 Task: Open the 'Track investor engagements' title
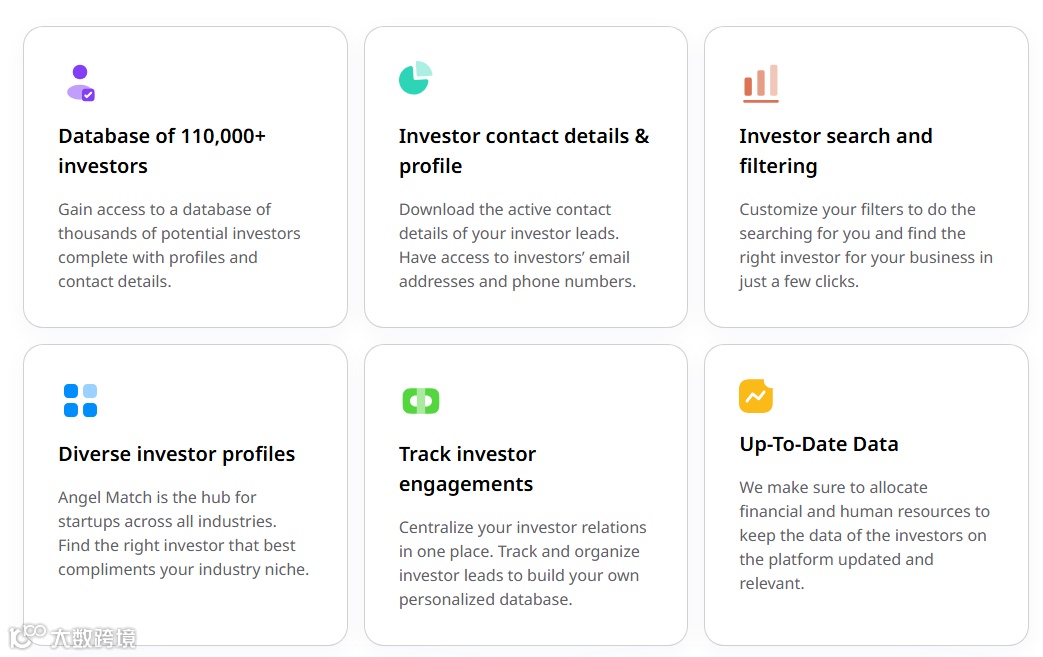pyautogui.click(x=467, y=469)
